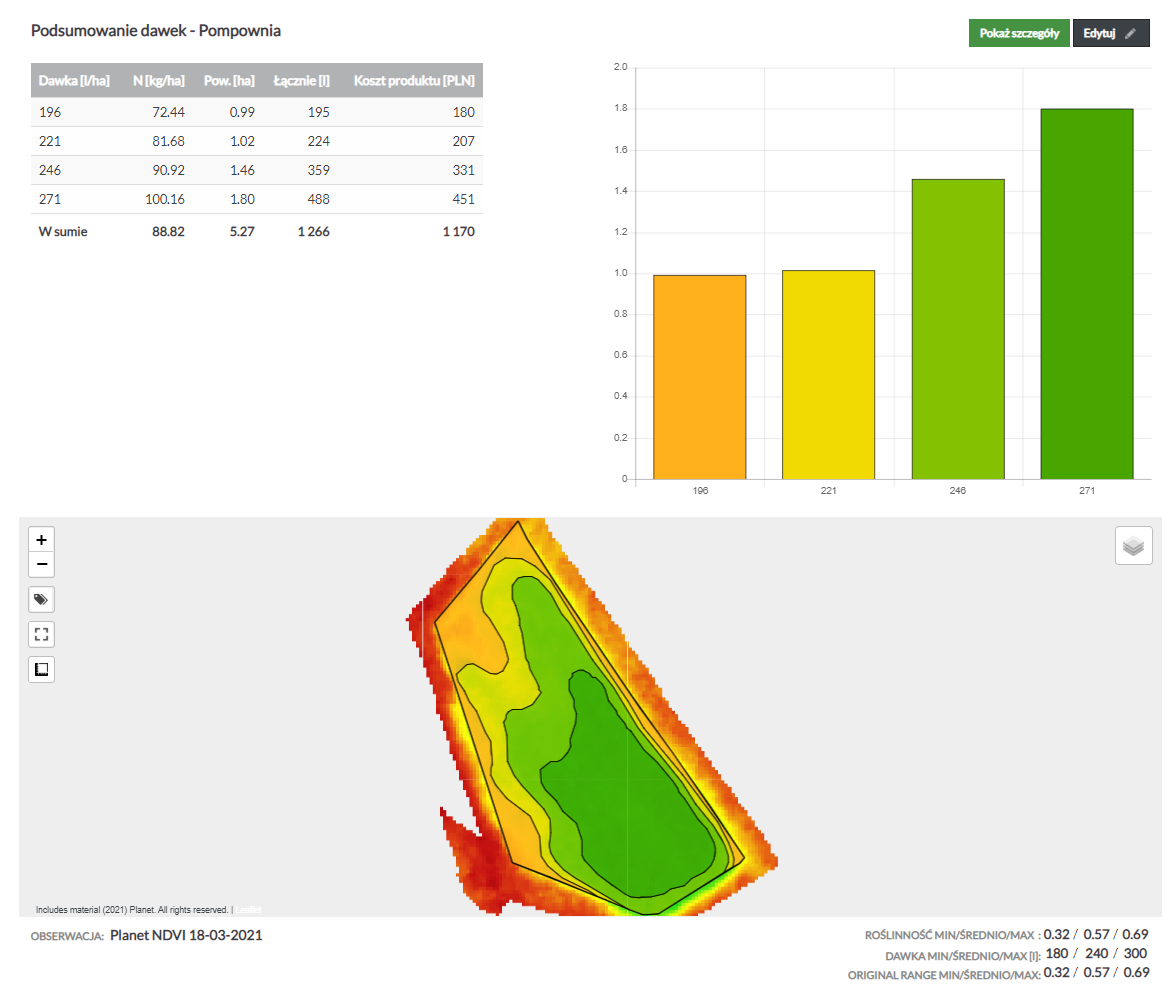Open the map layers selector
1171x992 pixels.
[1133, 546]
